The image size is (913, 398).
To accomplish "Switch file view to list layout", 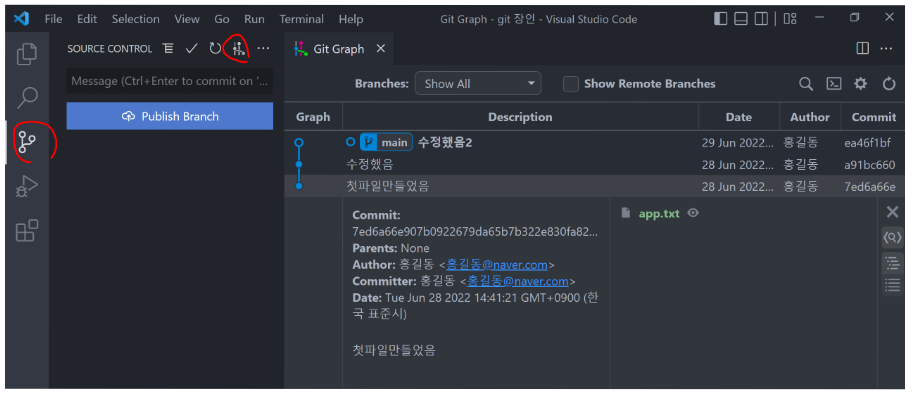I will coord(892,285).
